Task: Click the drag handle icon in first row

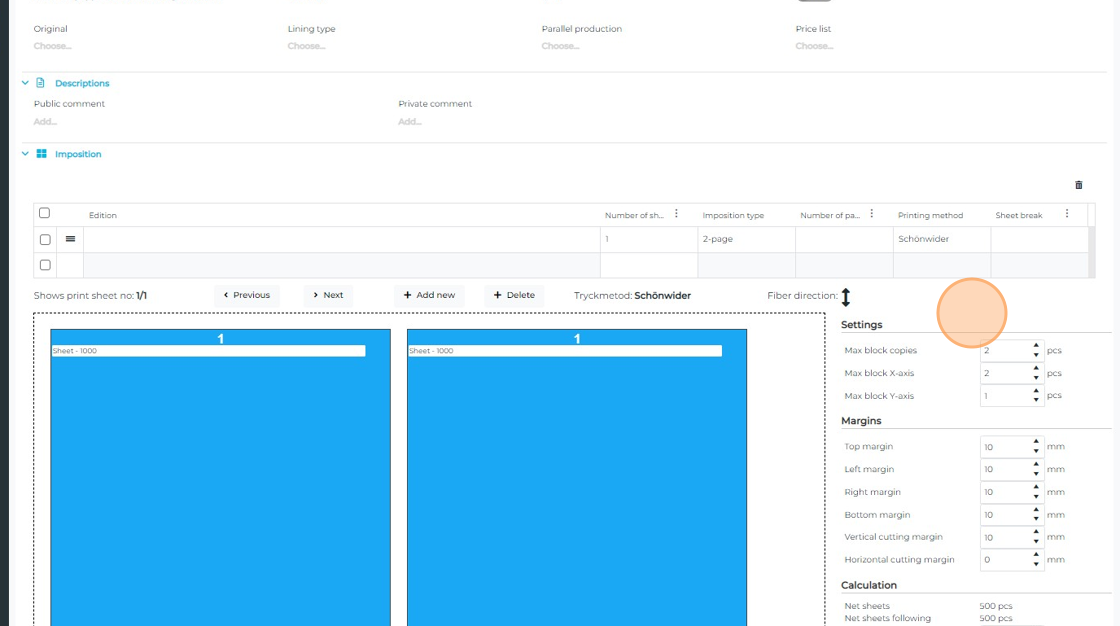Action: coord(70,240)
